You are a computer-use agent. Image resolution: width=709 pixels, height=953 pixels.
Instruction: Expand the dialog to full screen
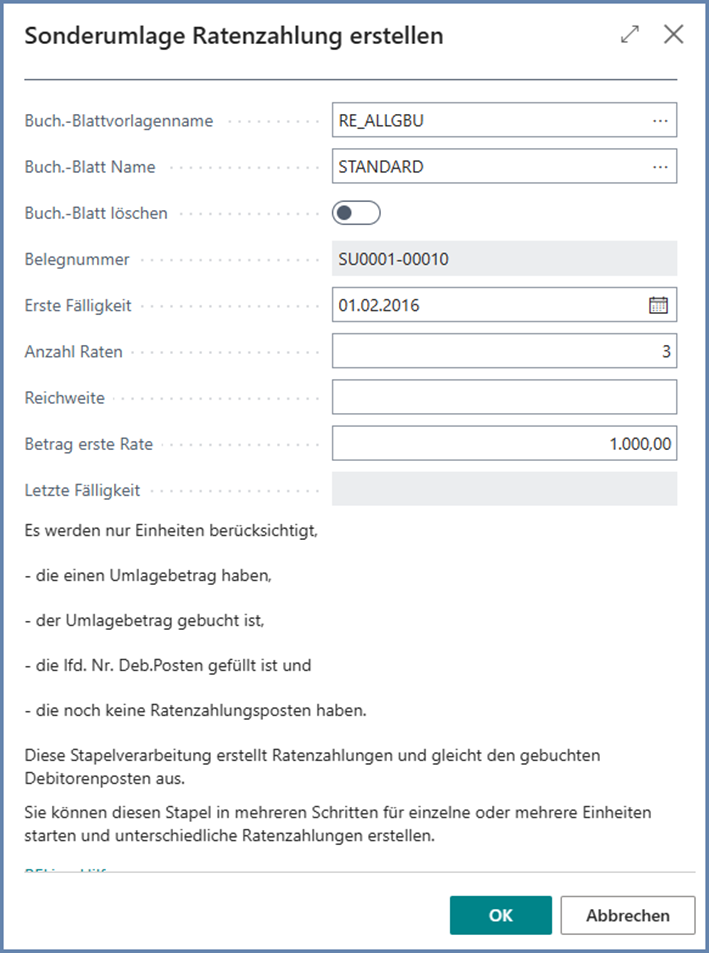630,35
